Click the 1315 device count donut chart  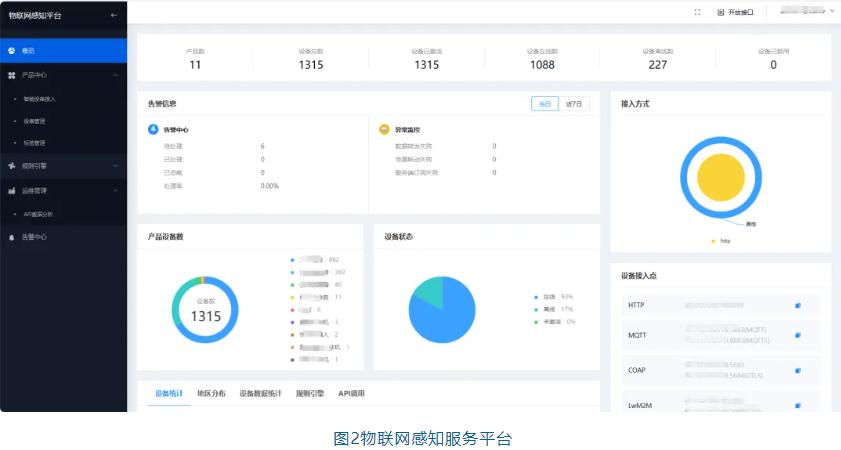[205, 310]
